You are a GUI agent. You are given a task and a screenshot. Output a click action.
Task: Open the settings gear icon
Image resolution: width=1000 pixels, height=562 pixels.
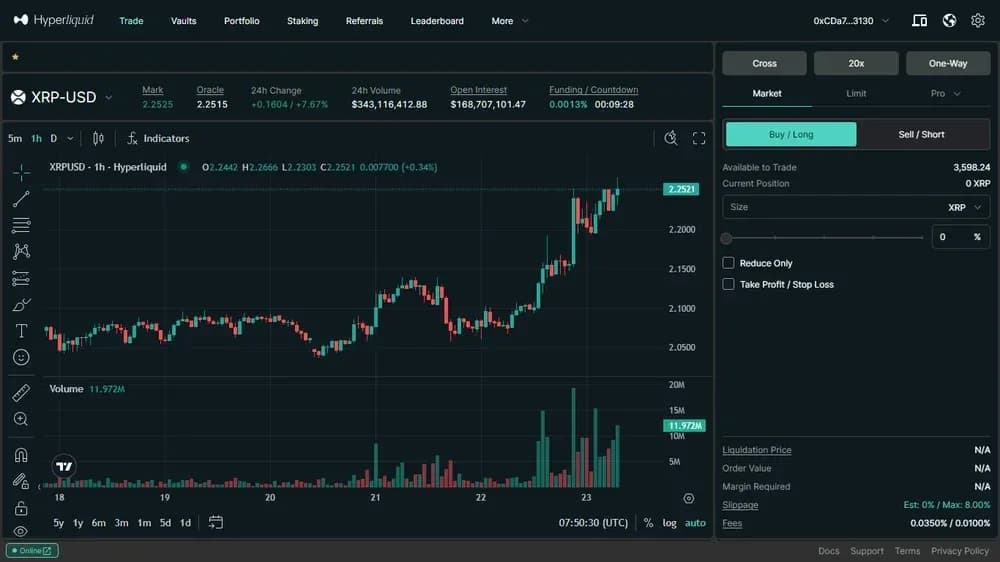pyautogui.click(x=977, y=20)
